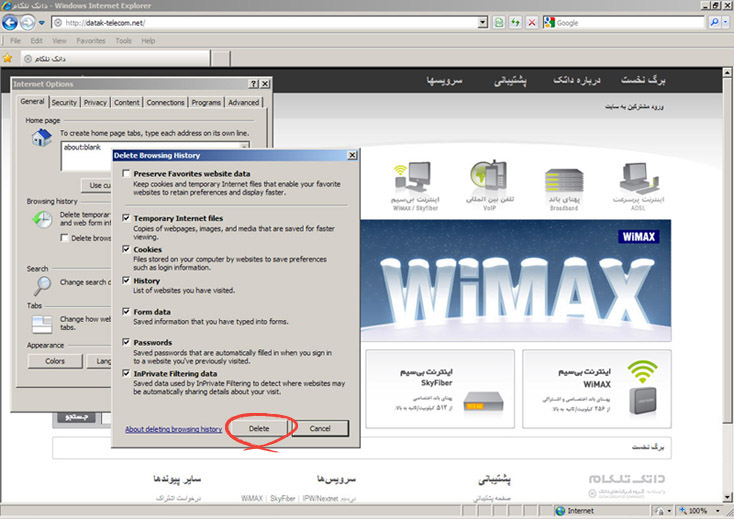The height and width of the screenshot is (519, 734).
Task: Open the File menu
Action: click(x=15, y=41)
